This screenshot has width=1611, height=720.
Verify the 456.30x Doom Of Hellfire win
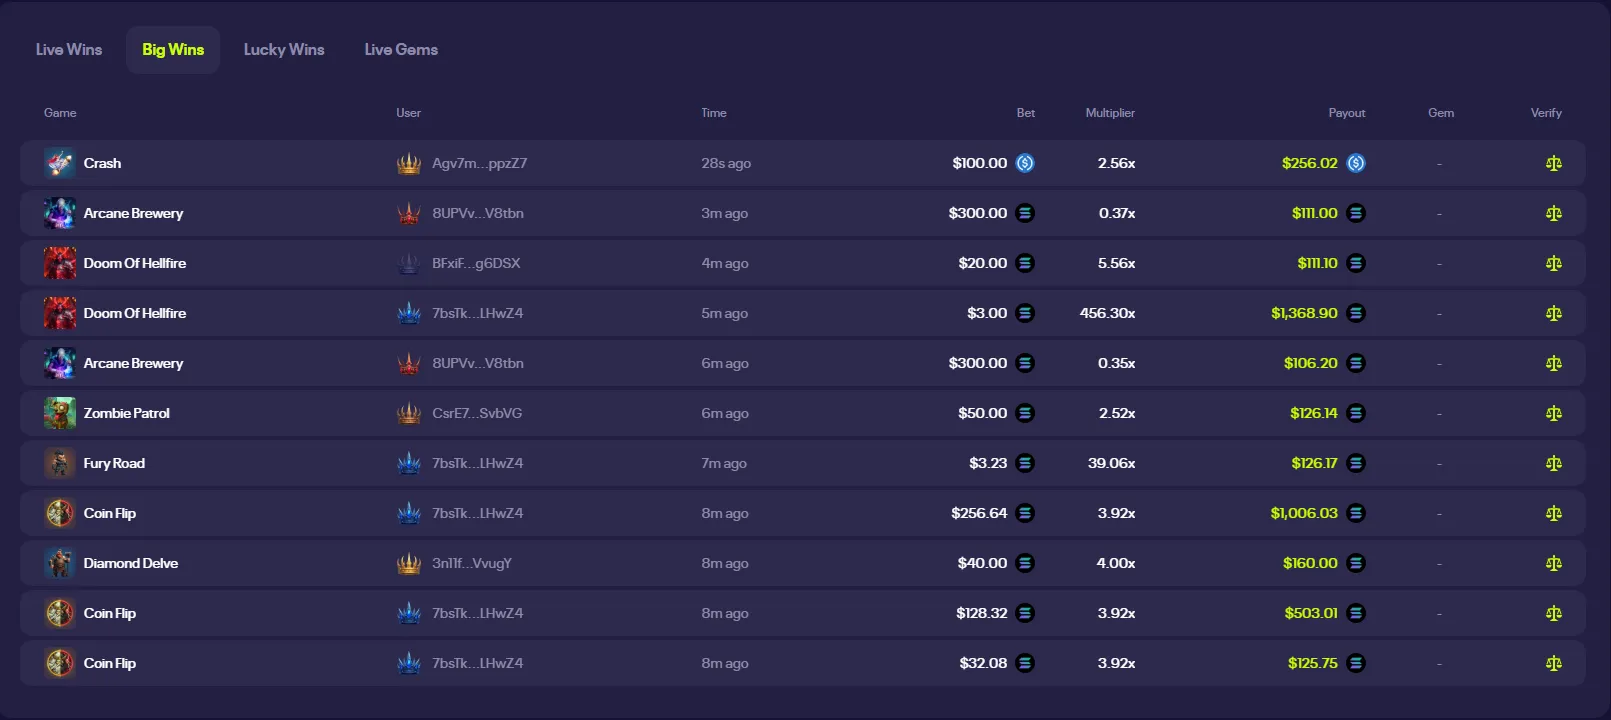1553,313
